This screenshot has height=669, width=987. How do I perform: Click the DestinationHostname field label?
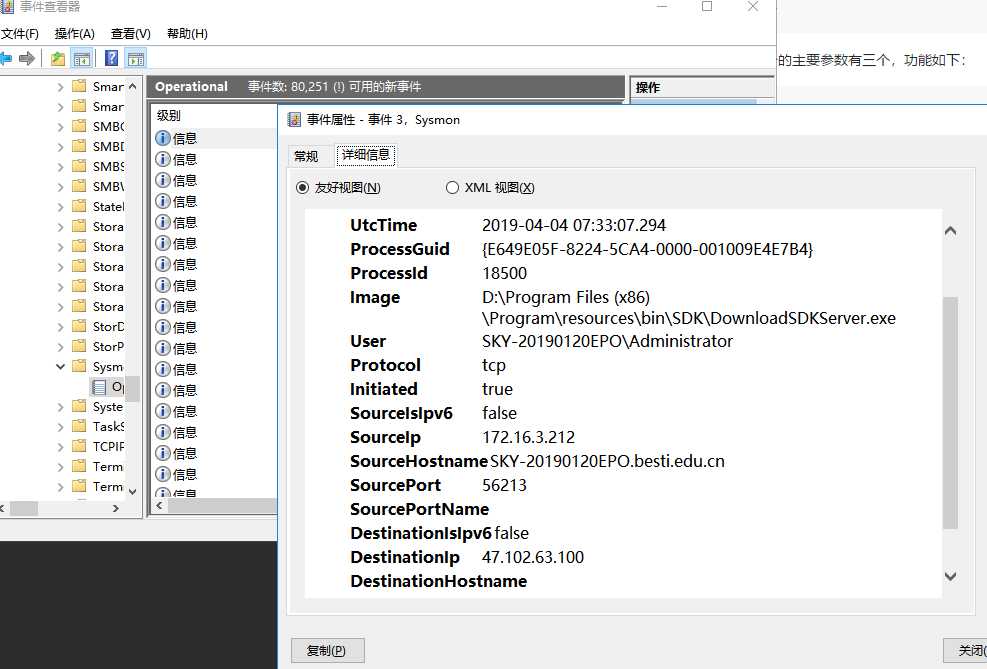(x=438, y=581)
